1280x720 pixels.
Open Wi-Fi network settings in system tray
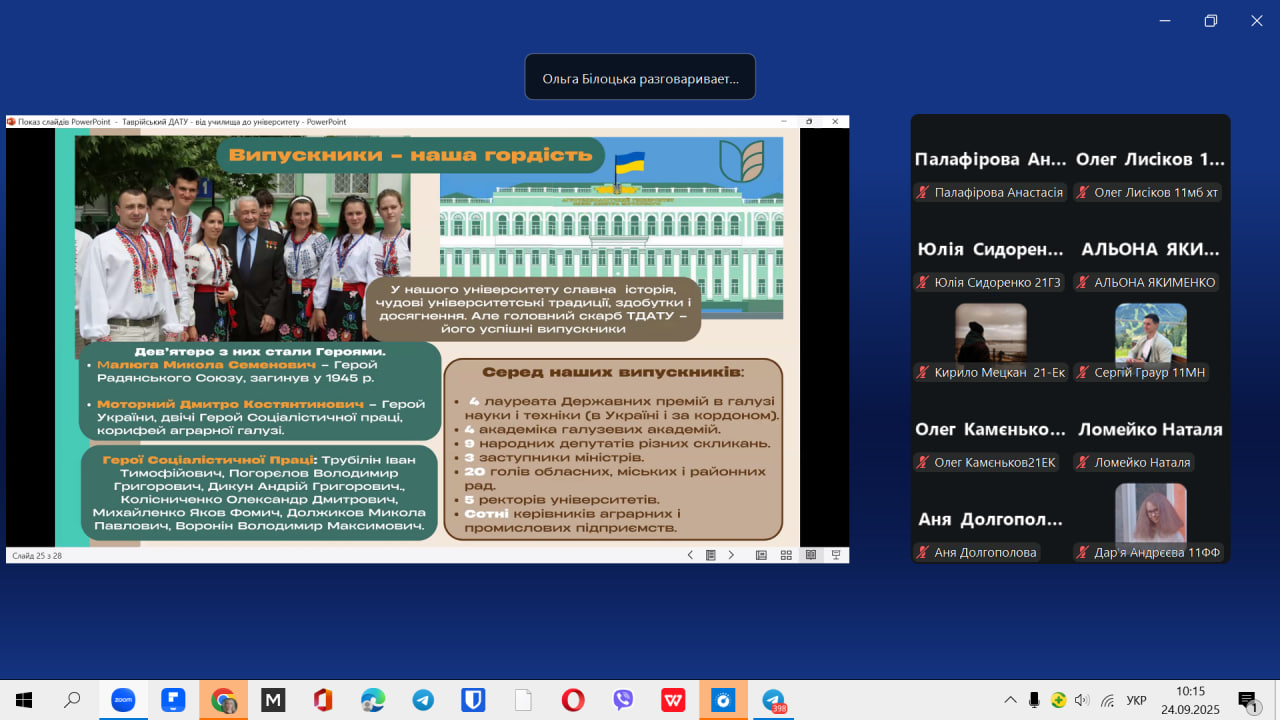[x=1107, y=700]
